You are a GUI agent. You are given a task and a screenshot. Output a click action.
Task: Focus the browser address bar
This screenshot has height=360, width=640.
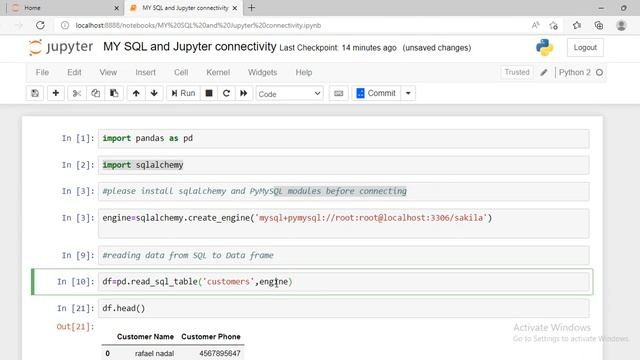[286, 25]
